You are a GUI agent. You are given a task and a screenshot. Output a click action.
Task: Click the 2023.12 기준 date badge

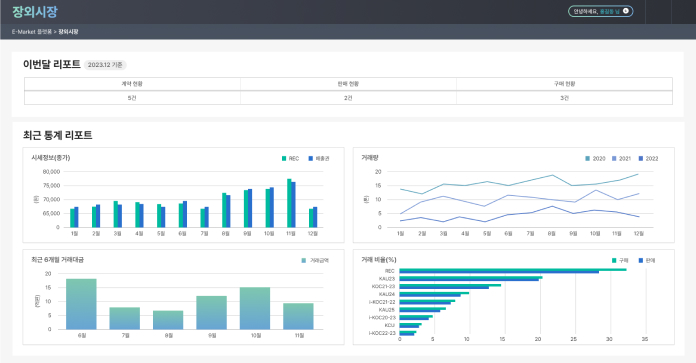coord(105,65)
